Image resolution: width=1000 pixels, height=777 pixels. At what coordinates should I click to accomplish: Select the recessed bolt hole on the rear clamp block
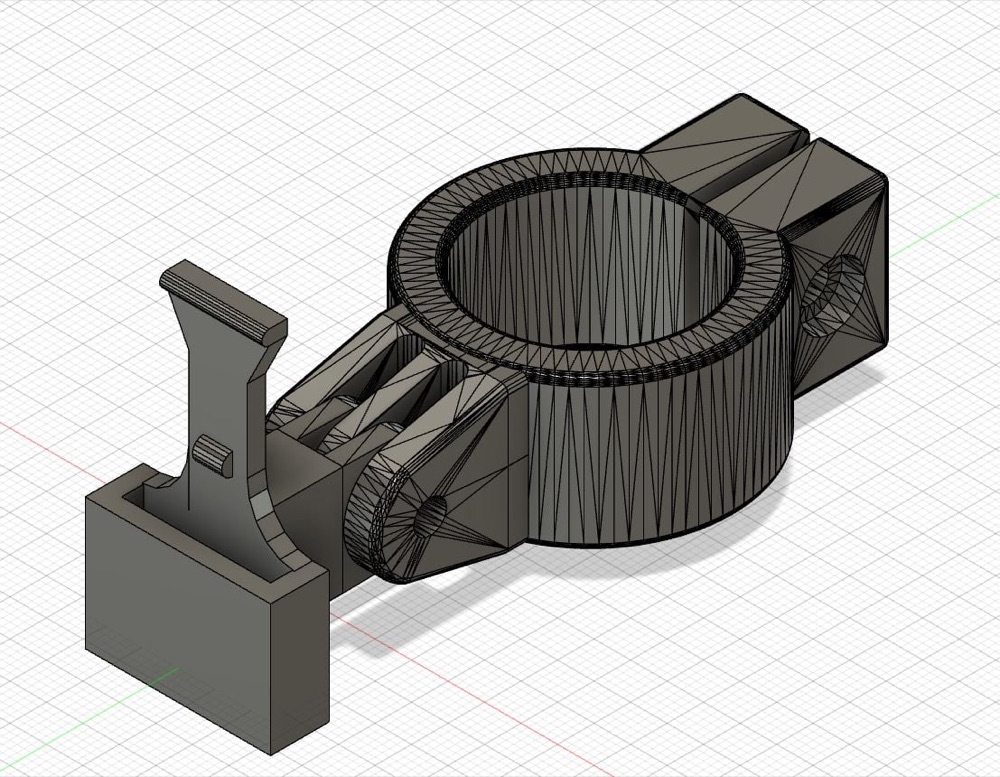(832, 295)
